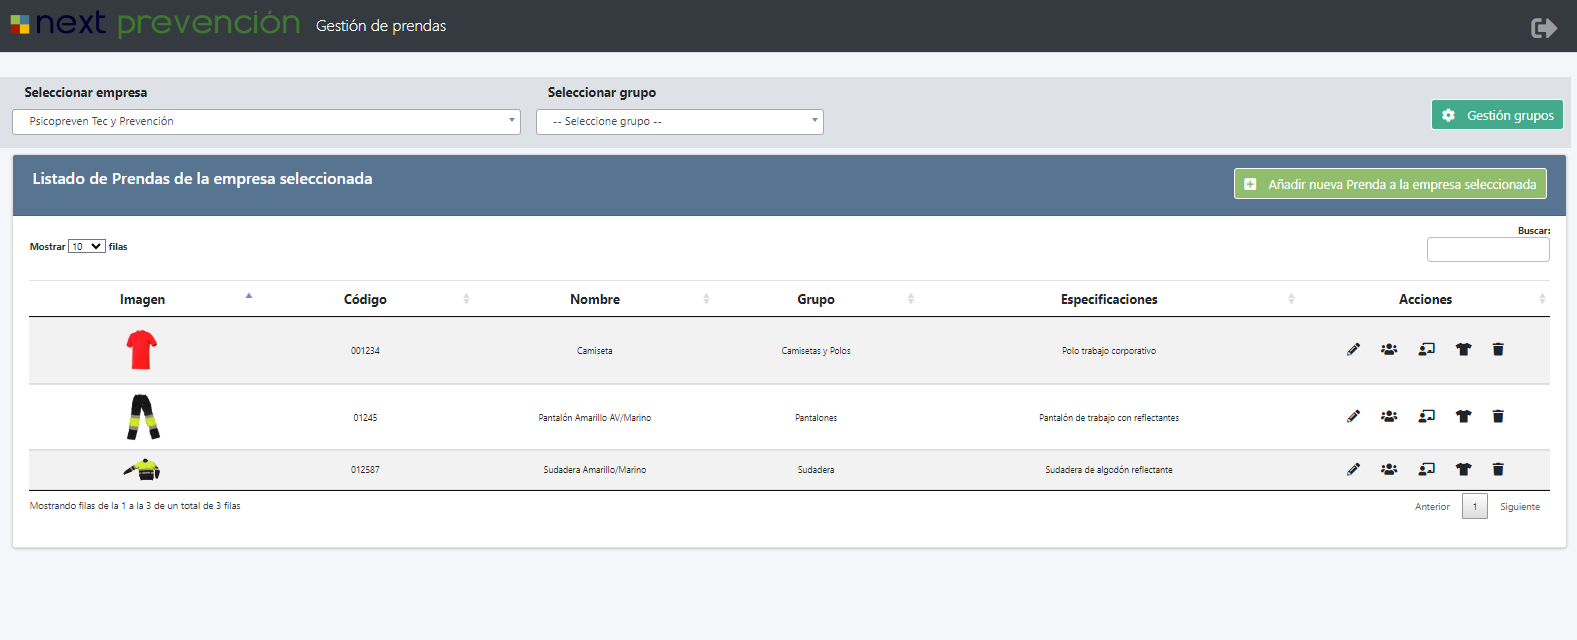Delete the Pantalón Amarillo AV/Marino row

(1498, 417)
